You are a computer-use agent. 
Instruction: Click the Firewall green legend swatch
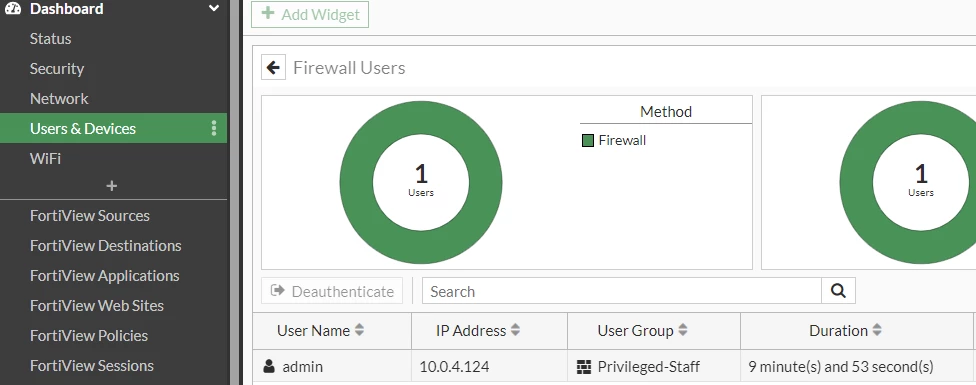tap(588, 141)
